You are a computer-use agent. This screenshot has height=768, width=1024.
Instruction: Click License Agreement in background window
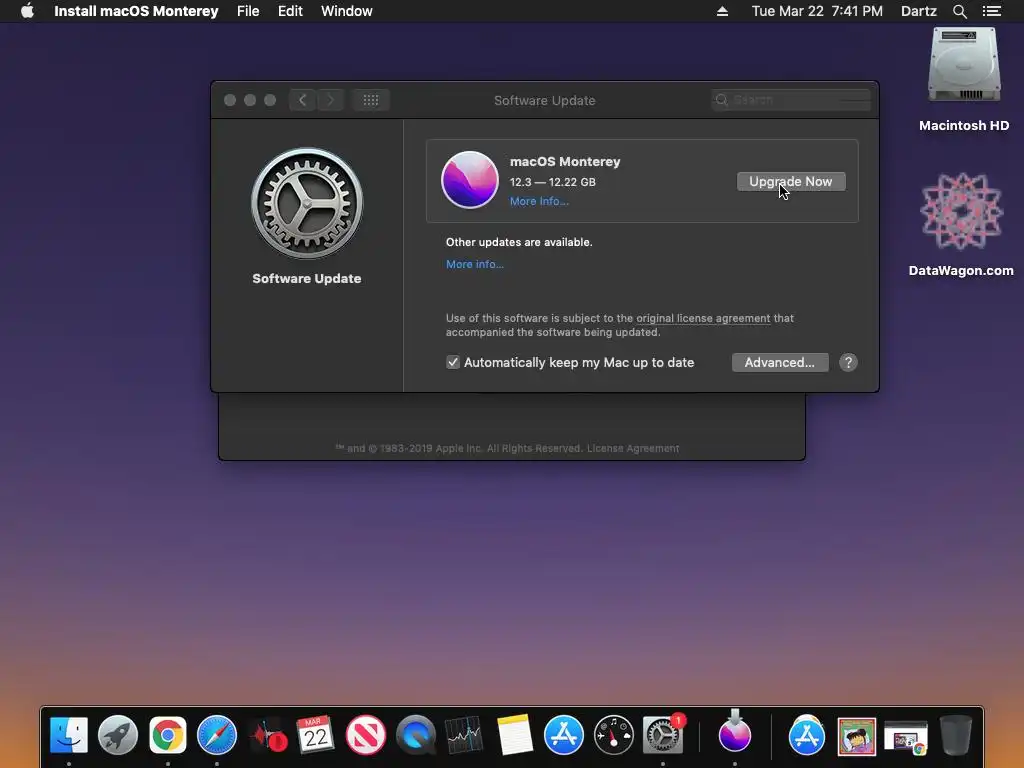pyautogui.click(x=633, y=449)
